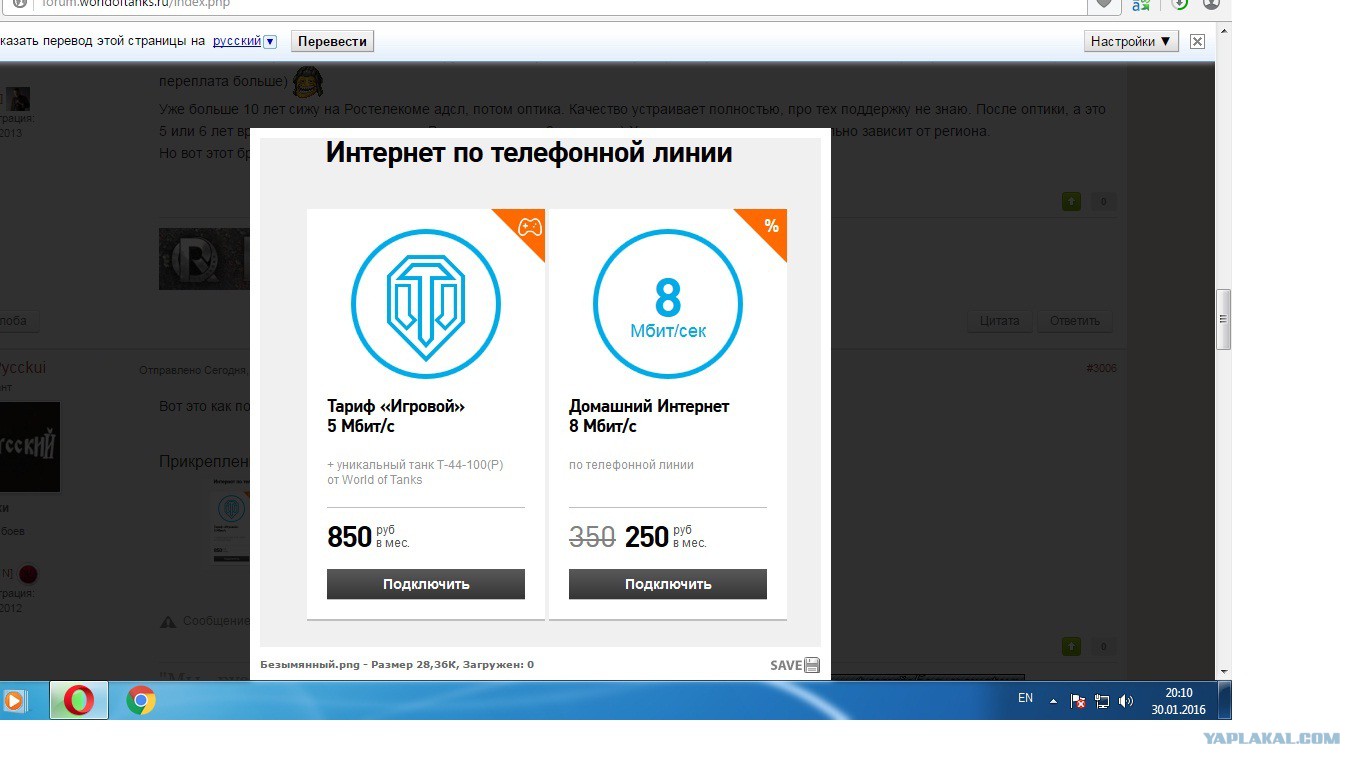Viewport: 1366px width, 768px height.
Task: Click the gamepad badge on the 'Игровой' card
Action: (529, 226)
